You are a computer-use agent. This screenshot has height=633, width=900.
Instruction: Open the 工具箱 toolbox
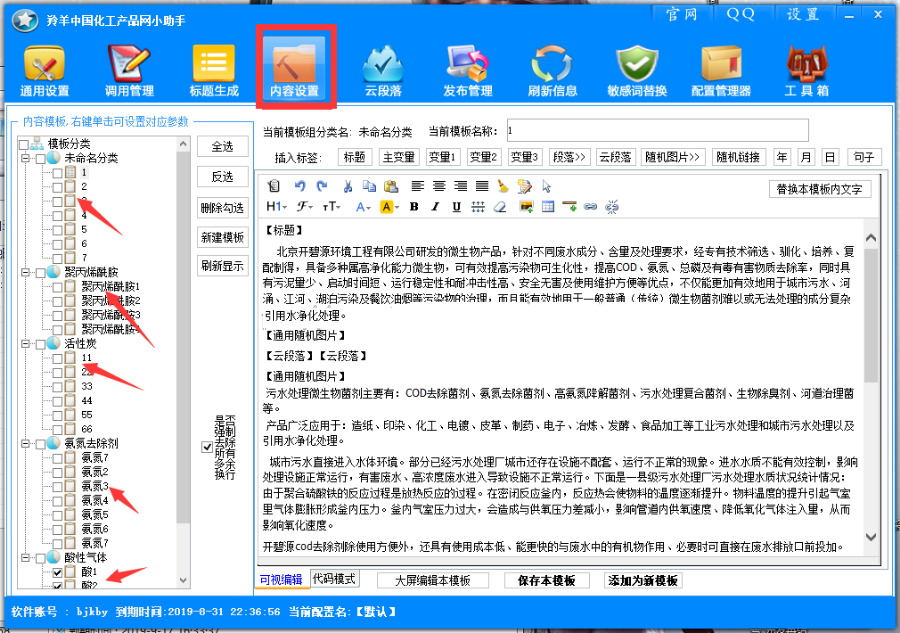tap(806, 72)
